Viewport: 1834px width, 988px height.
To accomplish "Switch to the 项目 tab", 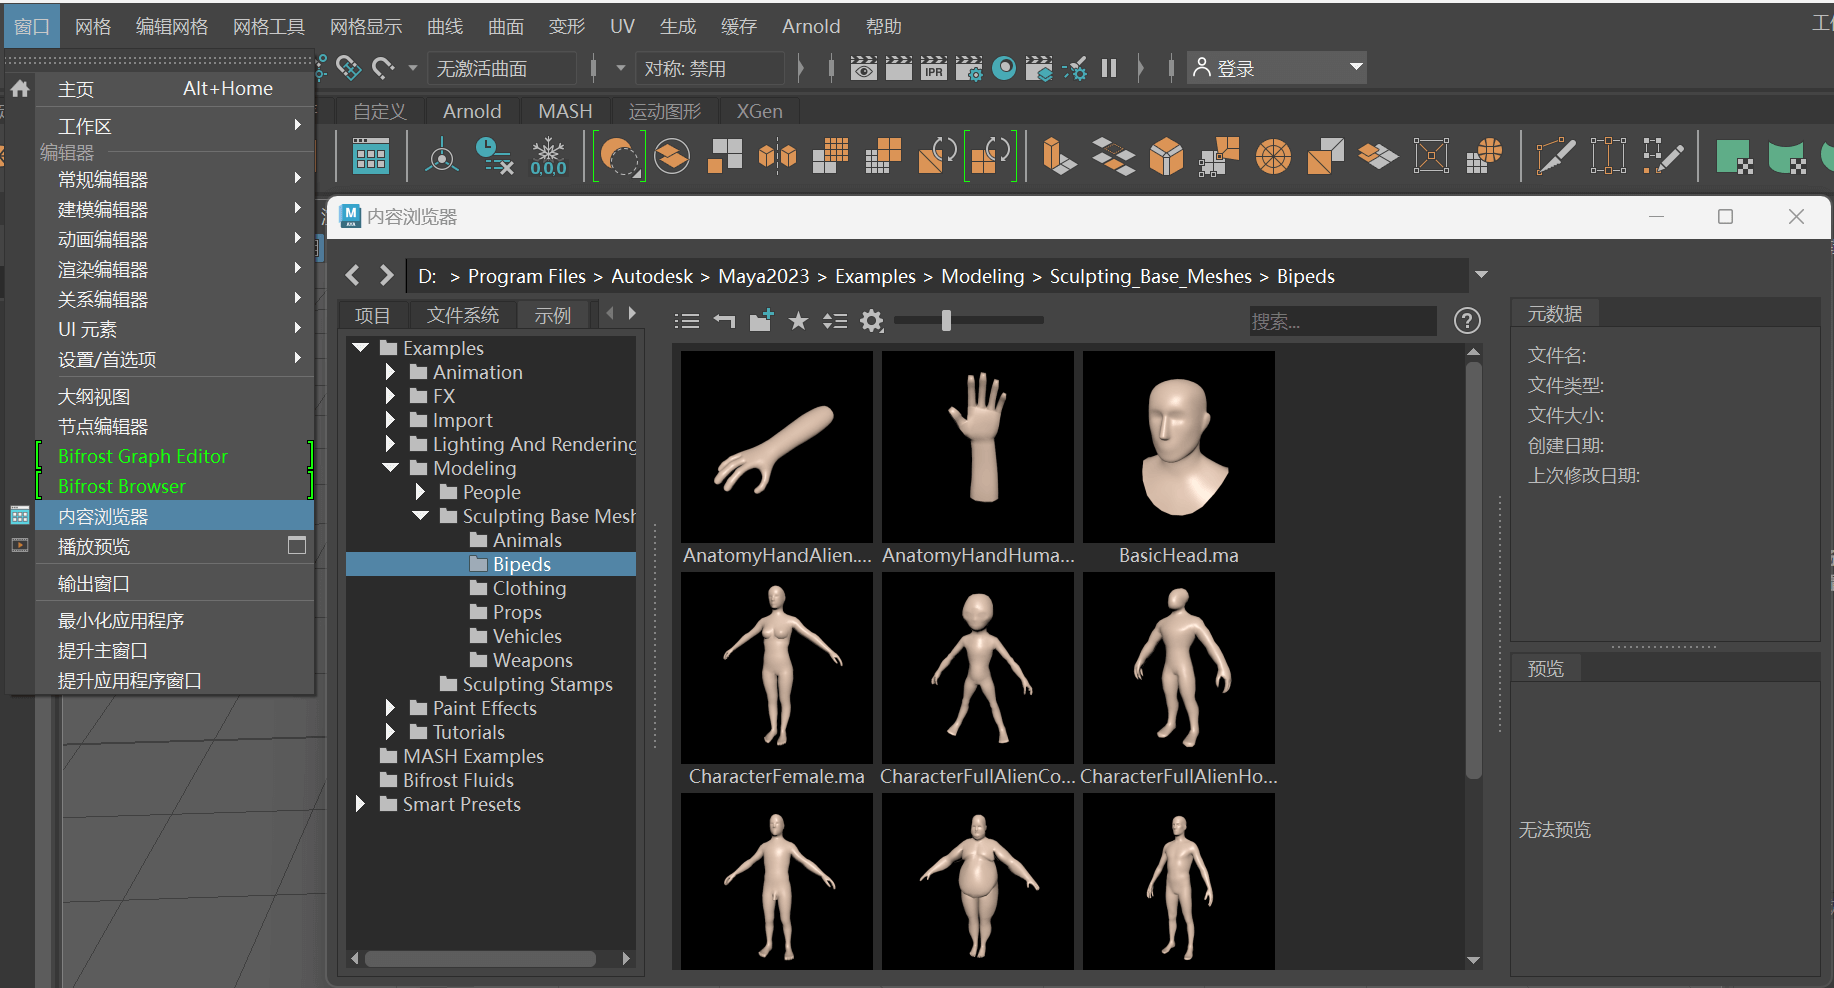I will (x=373, y=315).
